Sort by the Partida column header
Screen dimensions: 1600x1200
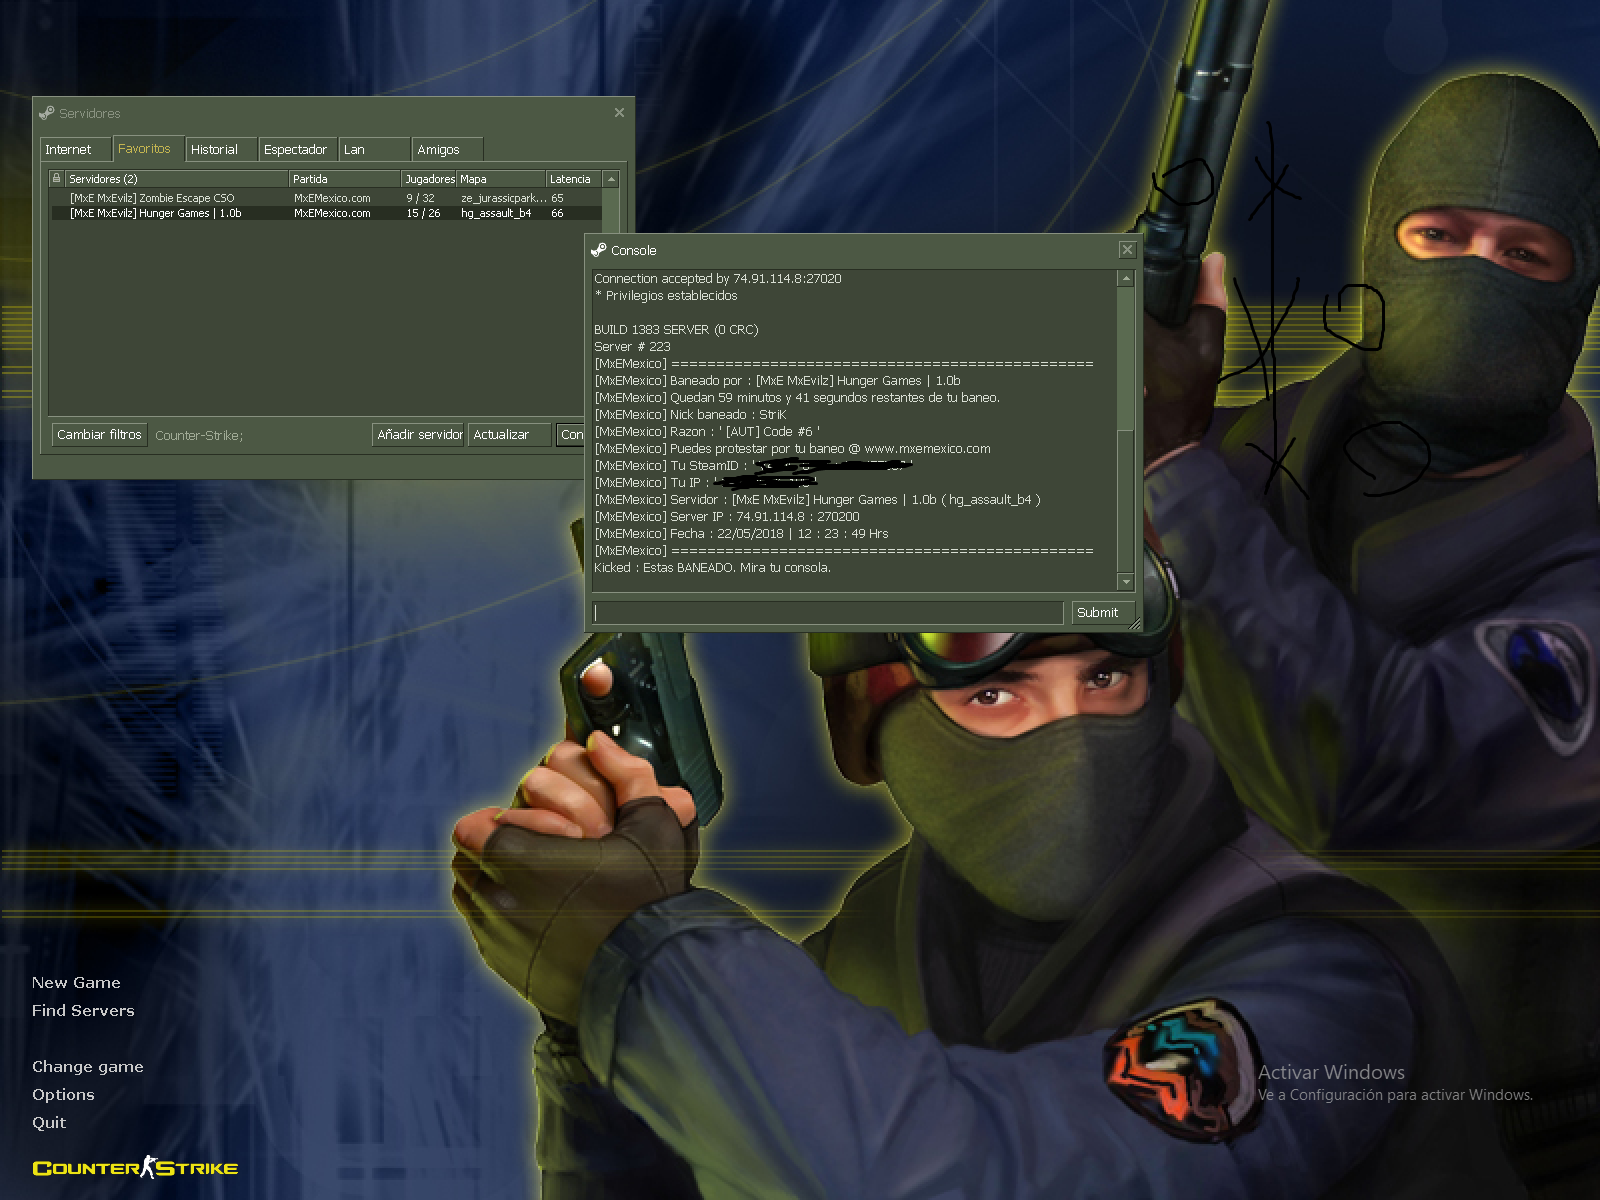345,179
